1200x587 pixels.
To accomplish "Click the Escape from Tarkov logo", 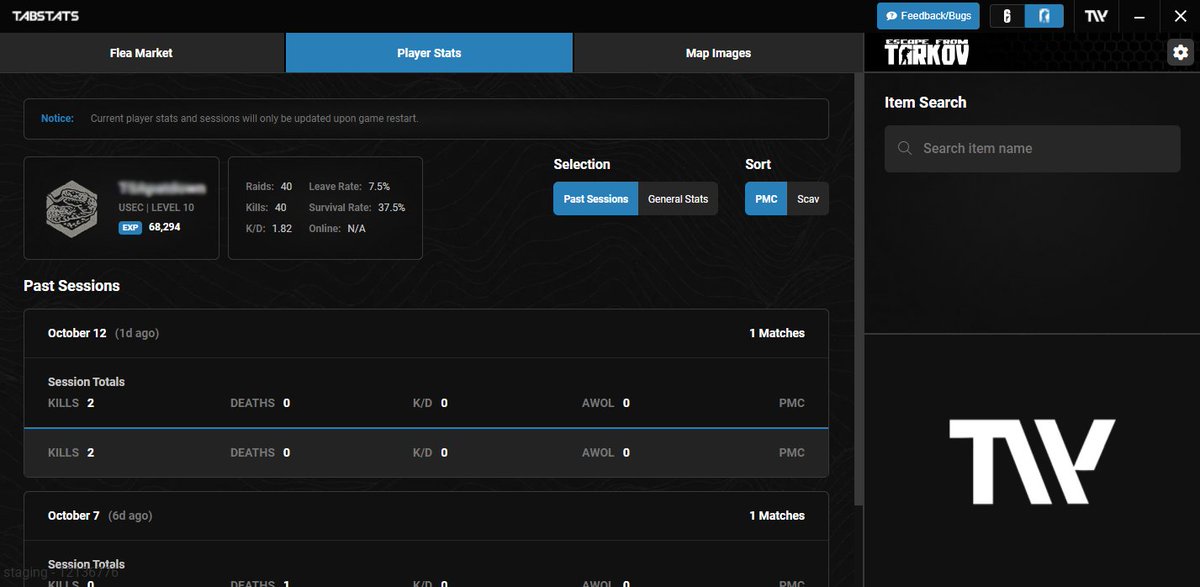I will (x=927, y=52).
